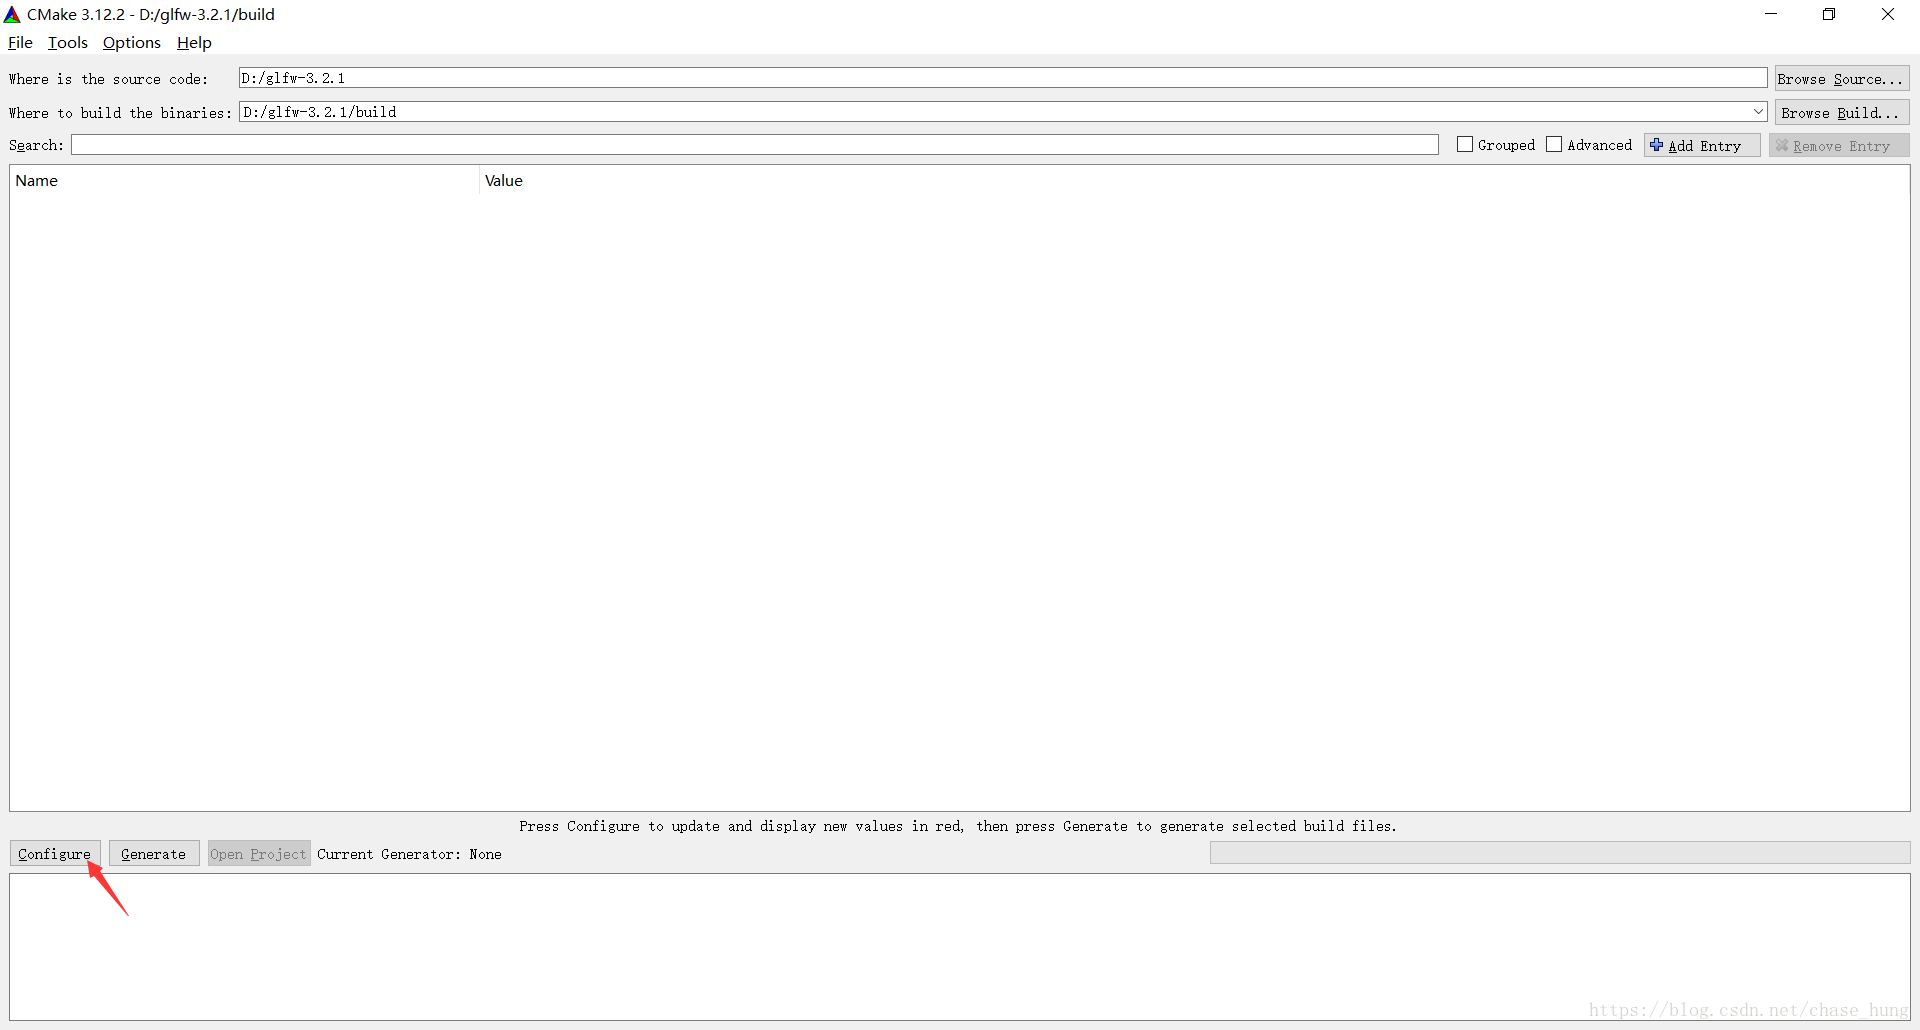This screenshot has height=1030, width=1920.
Task: Click 'Current Generator: None' status text
Action: coord(410,854)
